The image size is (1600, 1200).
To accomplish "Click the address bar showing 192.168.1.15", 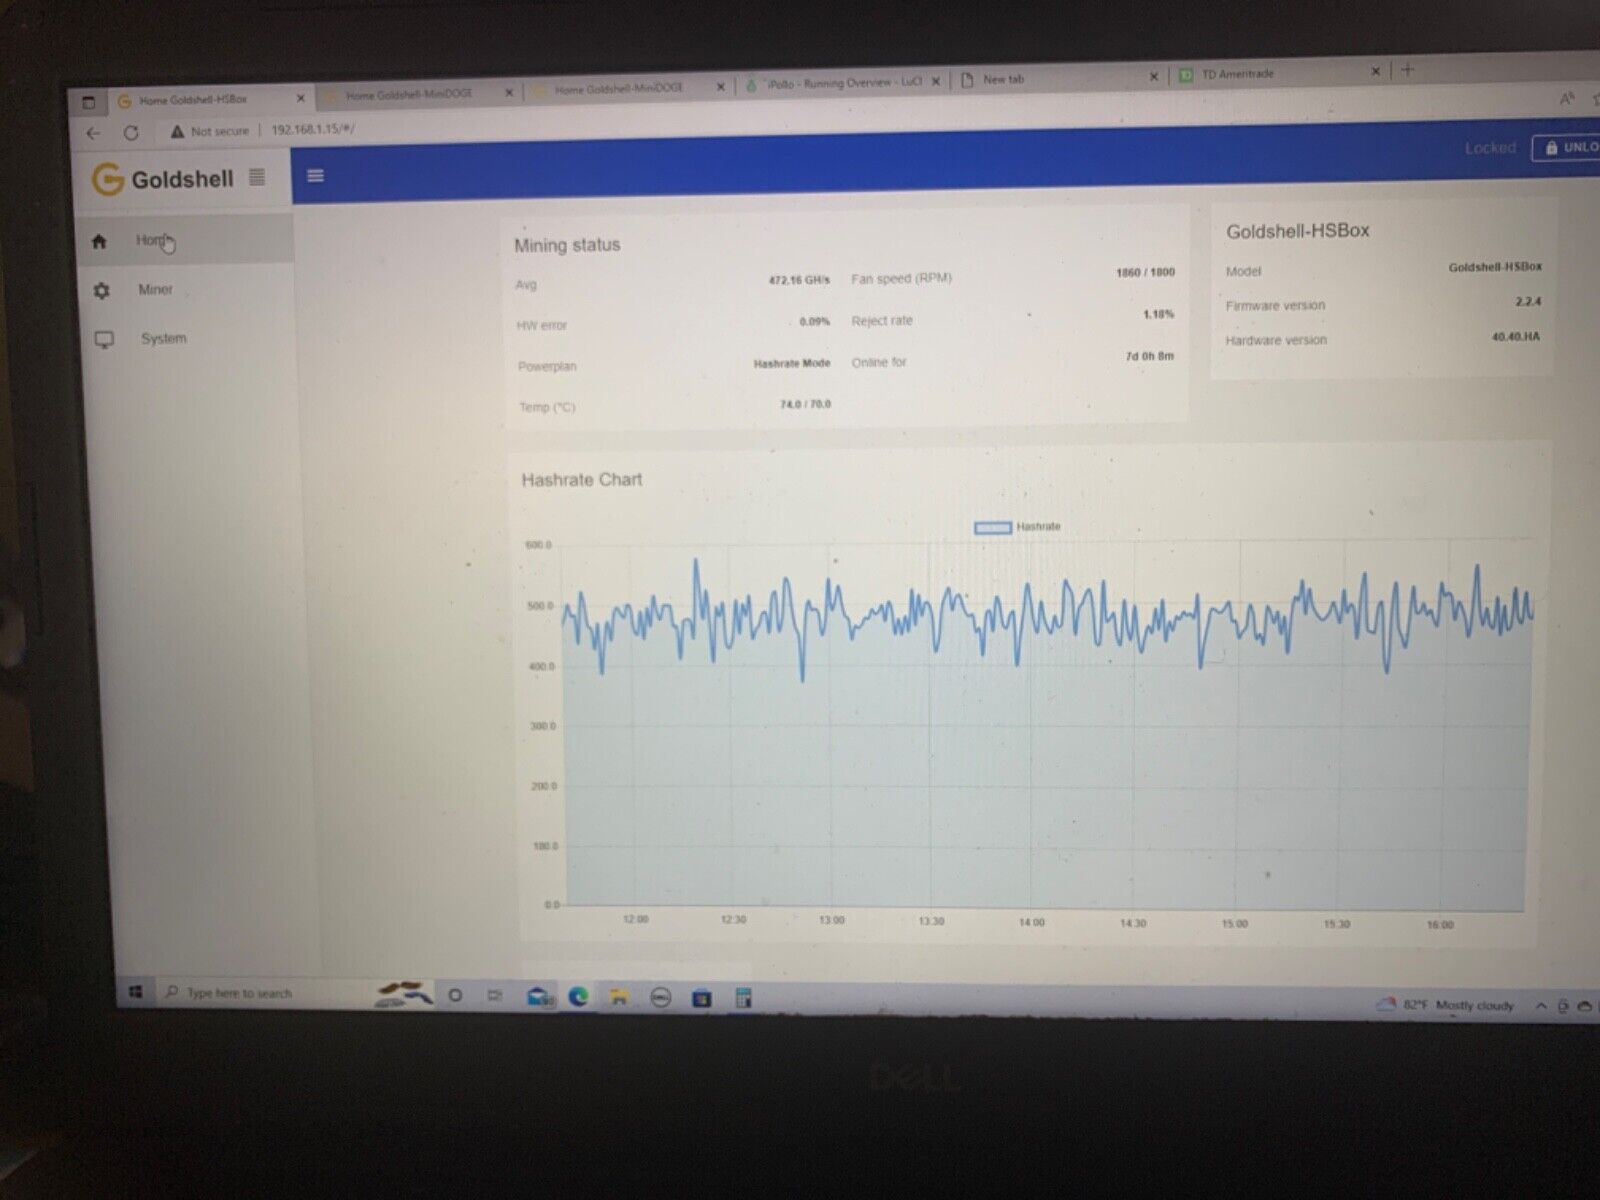I will coord(313,129).
